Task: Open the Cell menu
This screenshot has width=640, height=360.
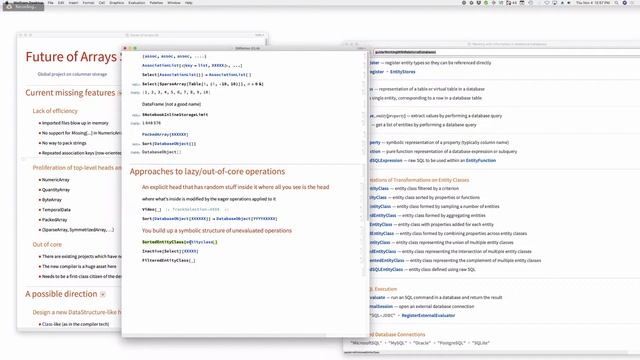Action: tap(102, 3)
